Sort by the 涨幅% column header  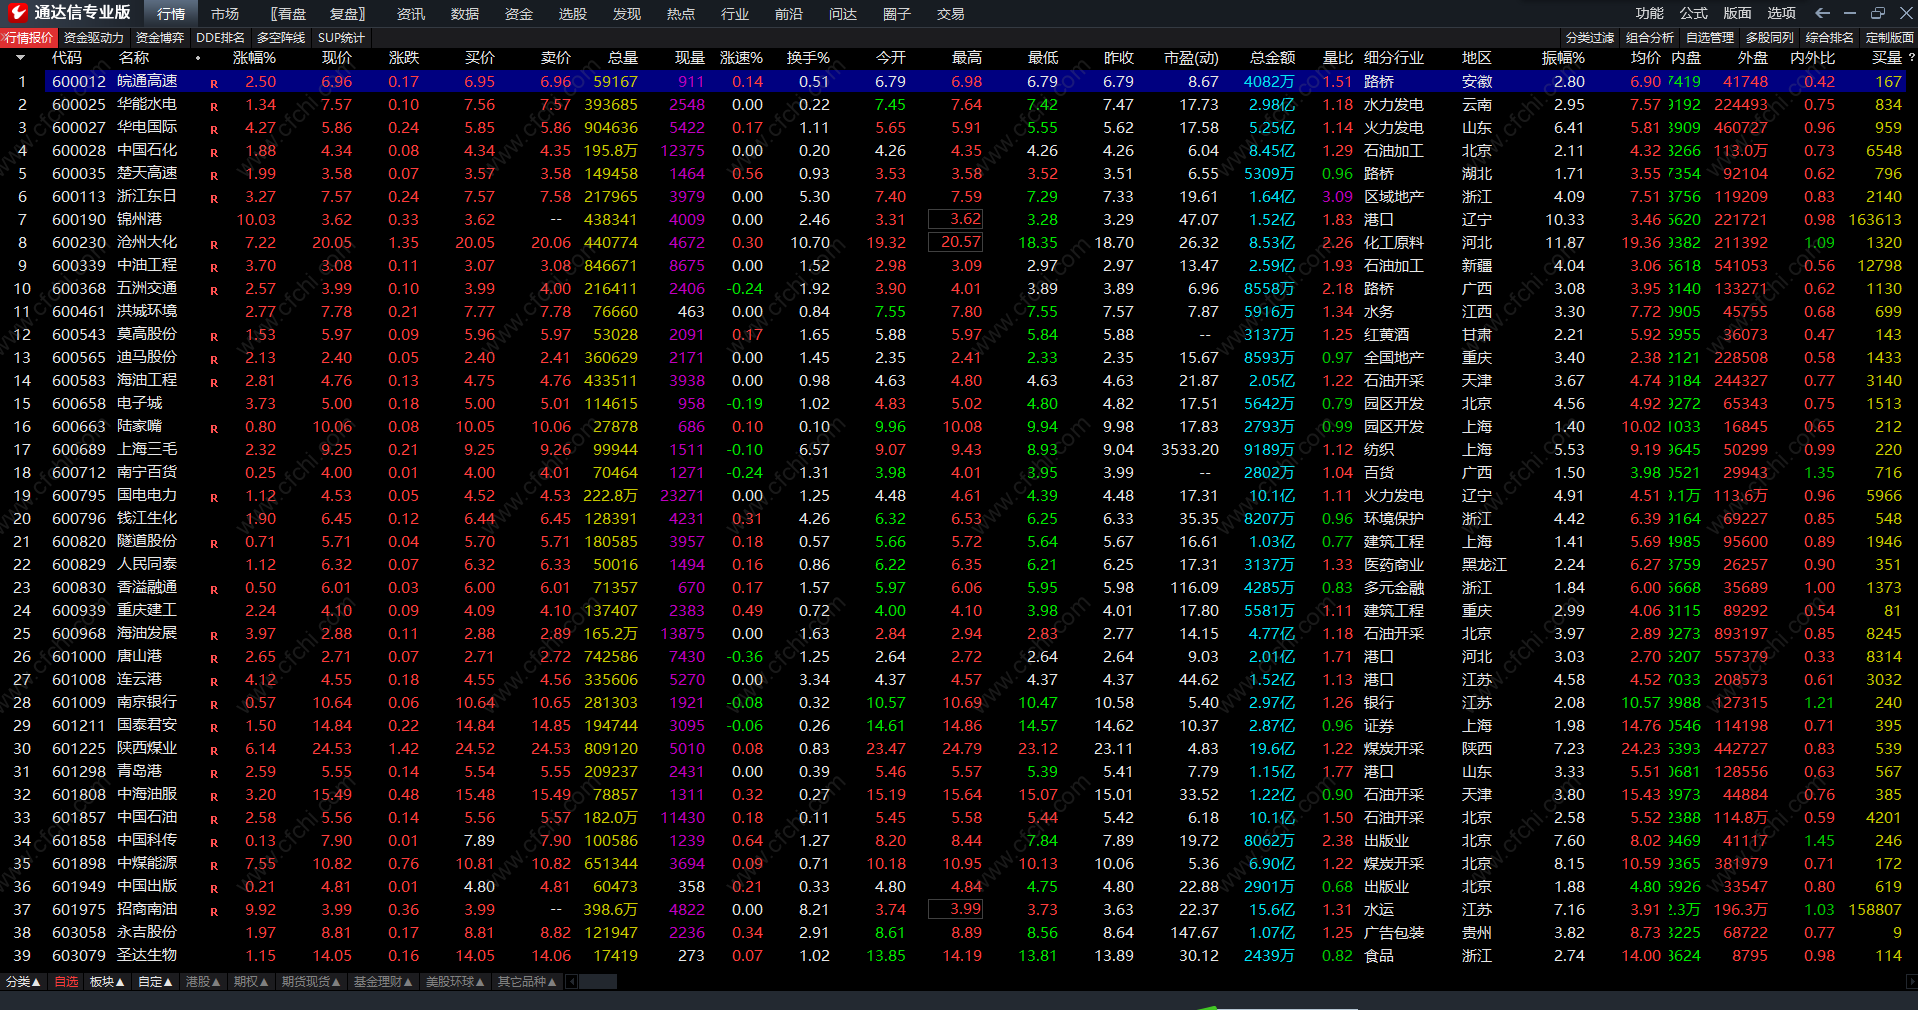pyautogui.click(x=254, y=58)
